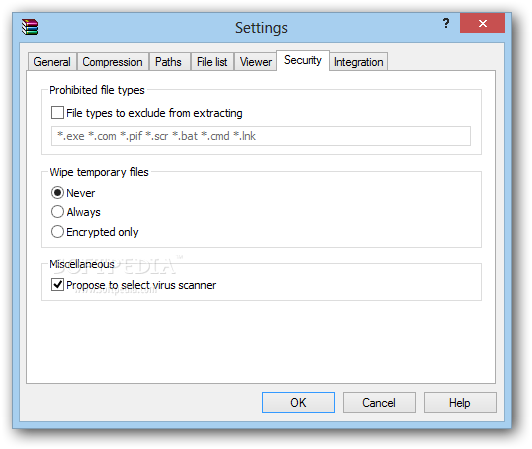Select the Never radio button
Viewport: 532px width, 449px height.
coord(57,193)
